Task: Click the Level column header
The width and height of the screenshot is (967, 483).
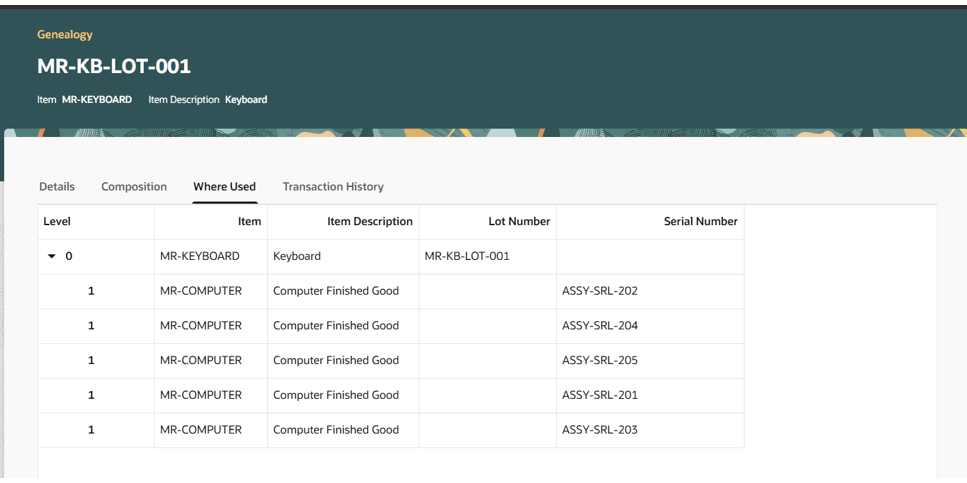Action: click(57, 222)
